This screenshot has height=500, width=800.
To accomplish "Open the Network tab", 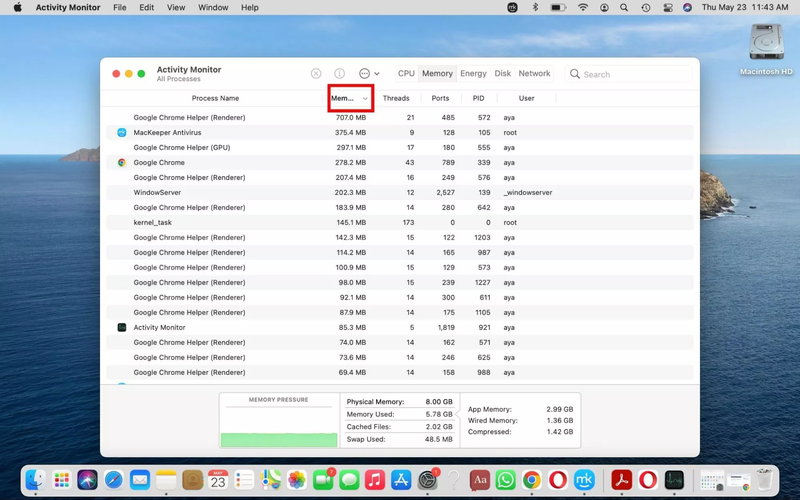I will [x=534, y=73].
